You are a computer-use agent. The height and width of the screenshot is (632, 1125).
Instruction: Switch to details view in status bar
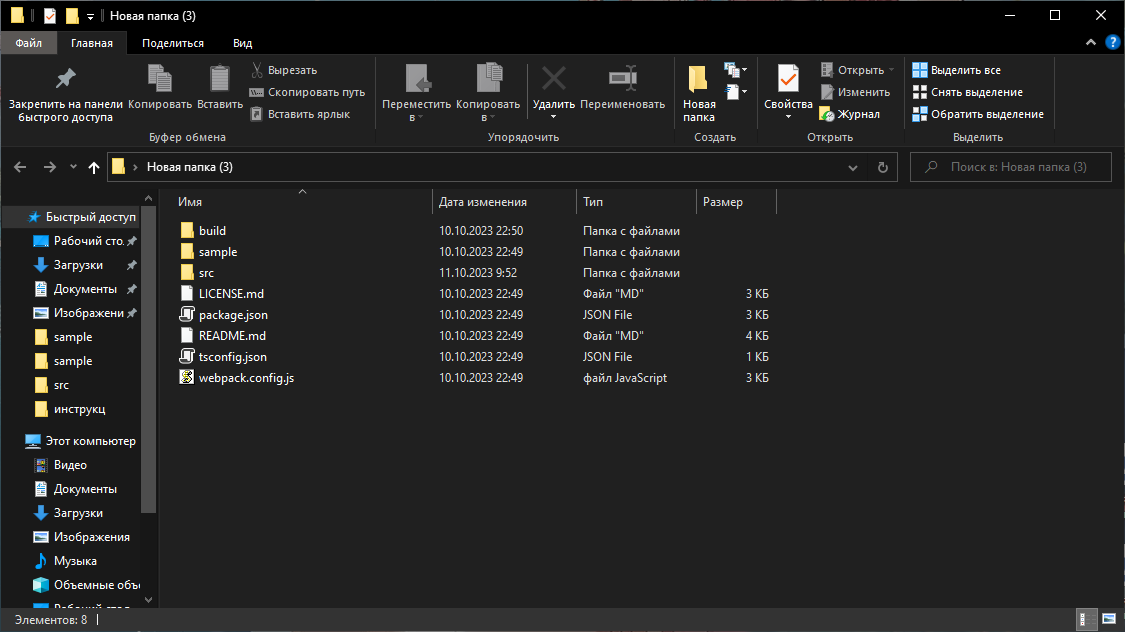coord(1086,620)
